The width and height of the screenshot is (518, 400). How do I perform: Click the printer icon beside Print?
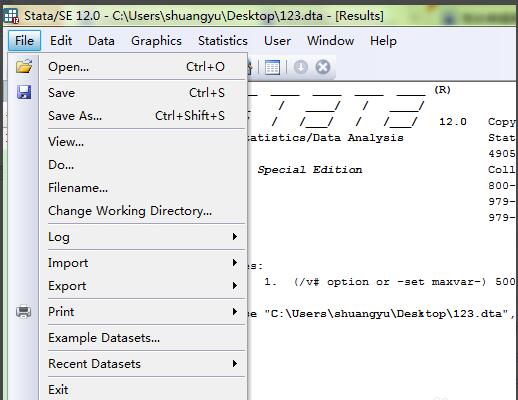[24, 312]
